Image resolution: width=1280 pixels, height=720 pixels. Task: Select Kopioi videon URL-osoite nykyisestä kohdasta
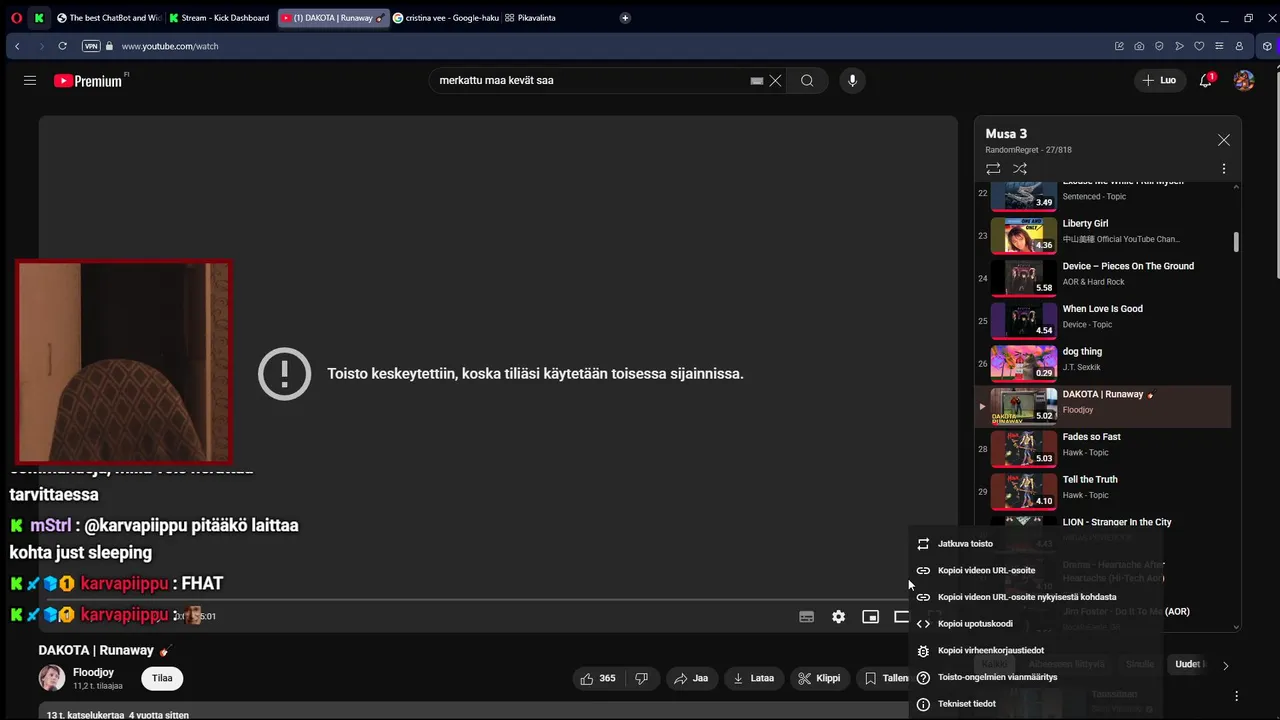pos(1036,597)
